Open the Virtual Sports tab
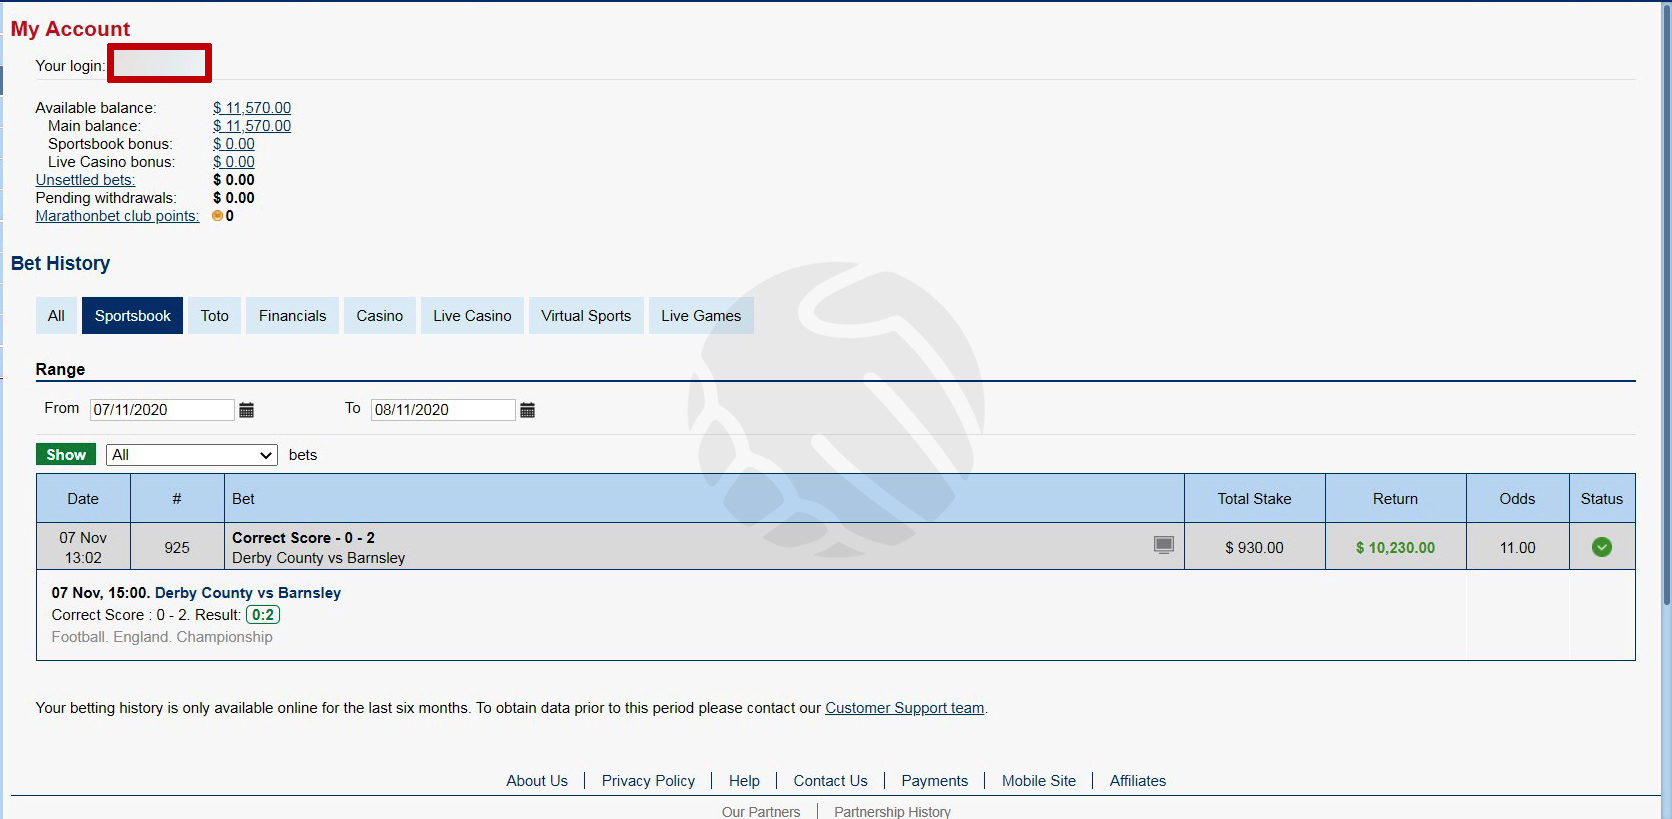This screenshot has width=1672, height=819. [x=586, y=316]
